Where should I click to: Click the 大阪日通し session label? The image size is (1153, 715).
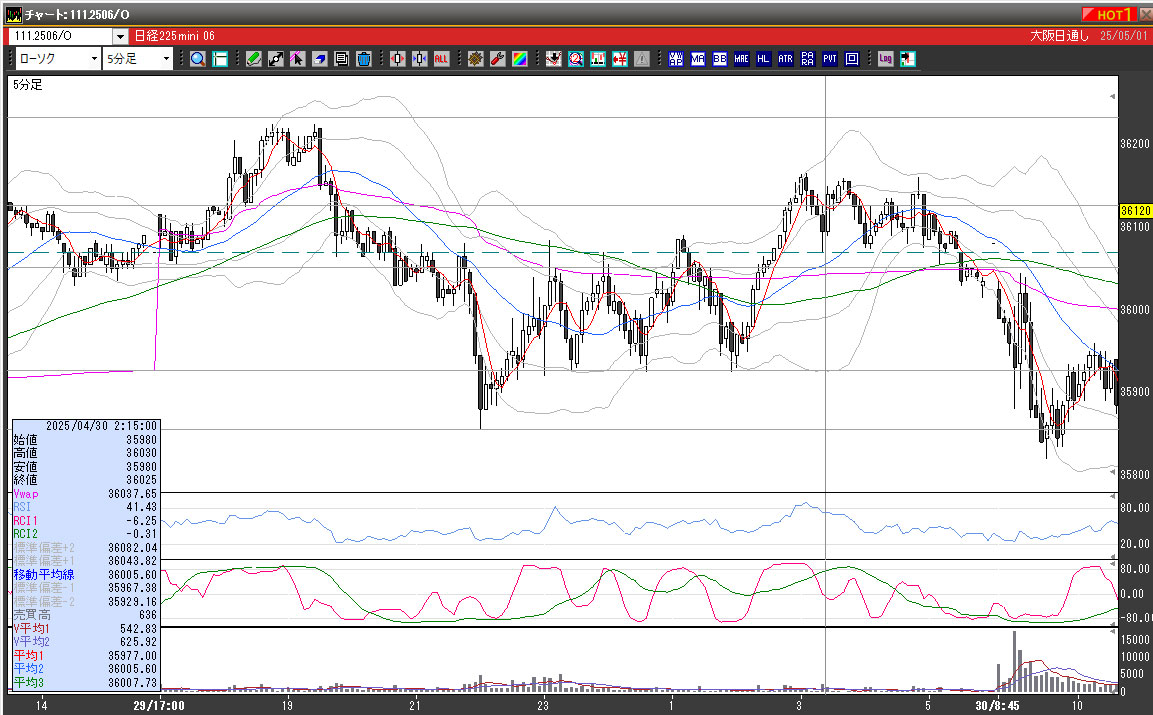click(1059, 36)
